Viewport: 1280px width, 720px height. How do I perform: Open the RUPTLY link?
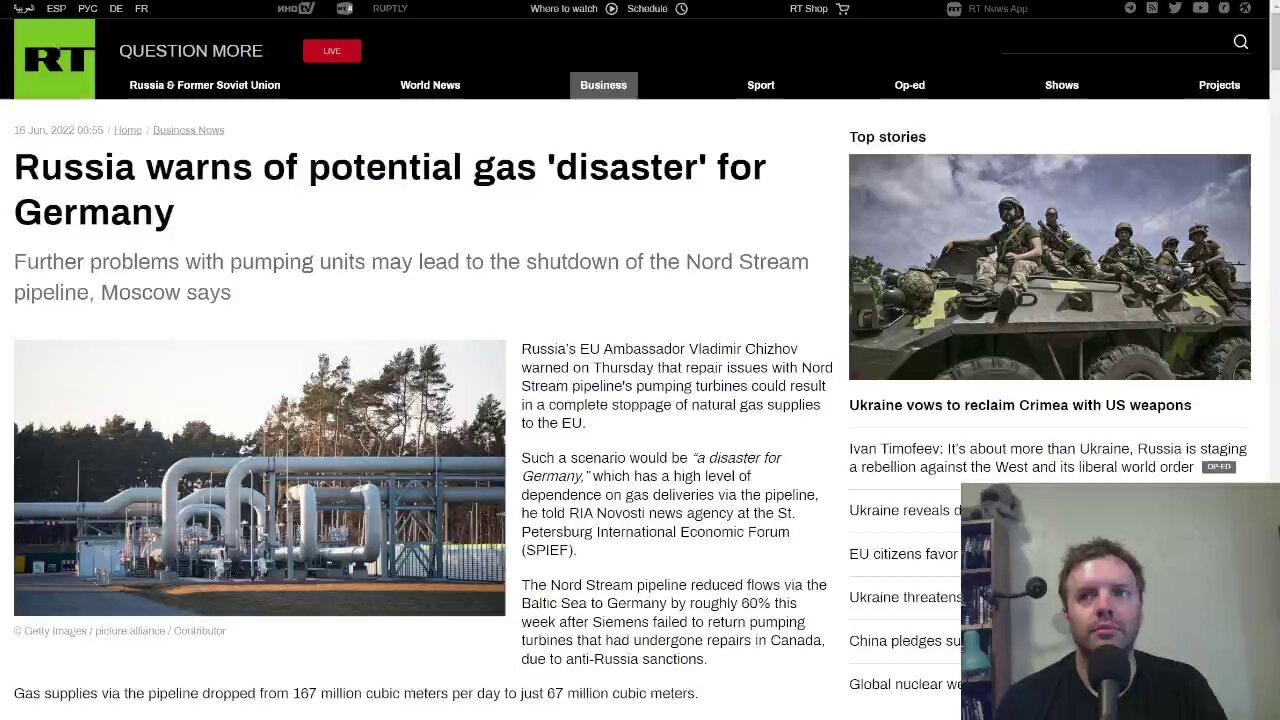(x=390, y=8)
